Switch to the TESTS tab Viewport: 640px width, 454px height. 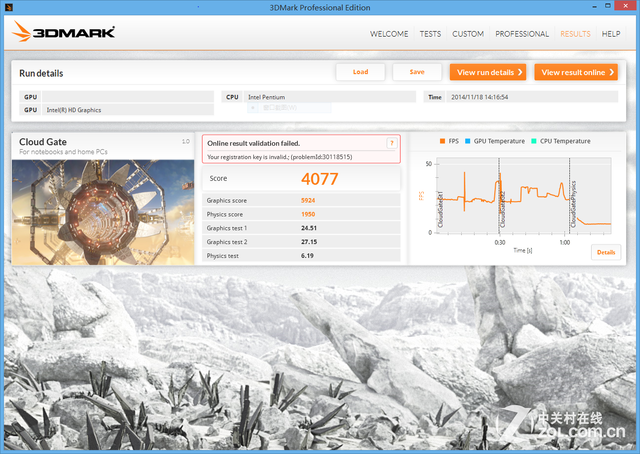(x=430, y=34)
